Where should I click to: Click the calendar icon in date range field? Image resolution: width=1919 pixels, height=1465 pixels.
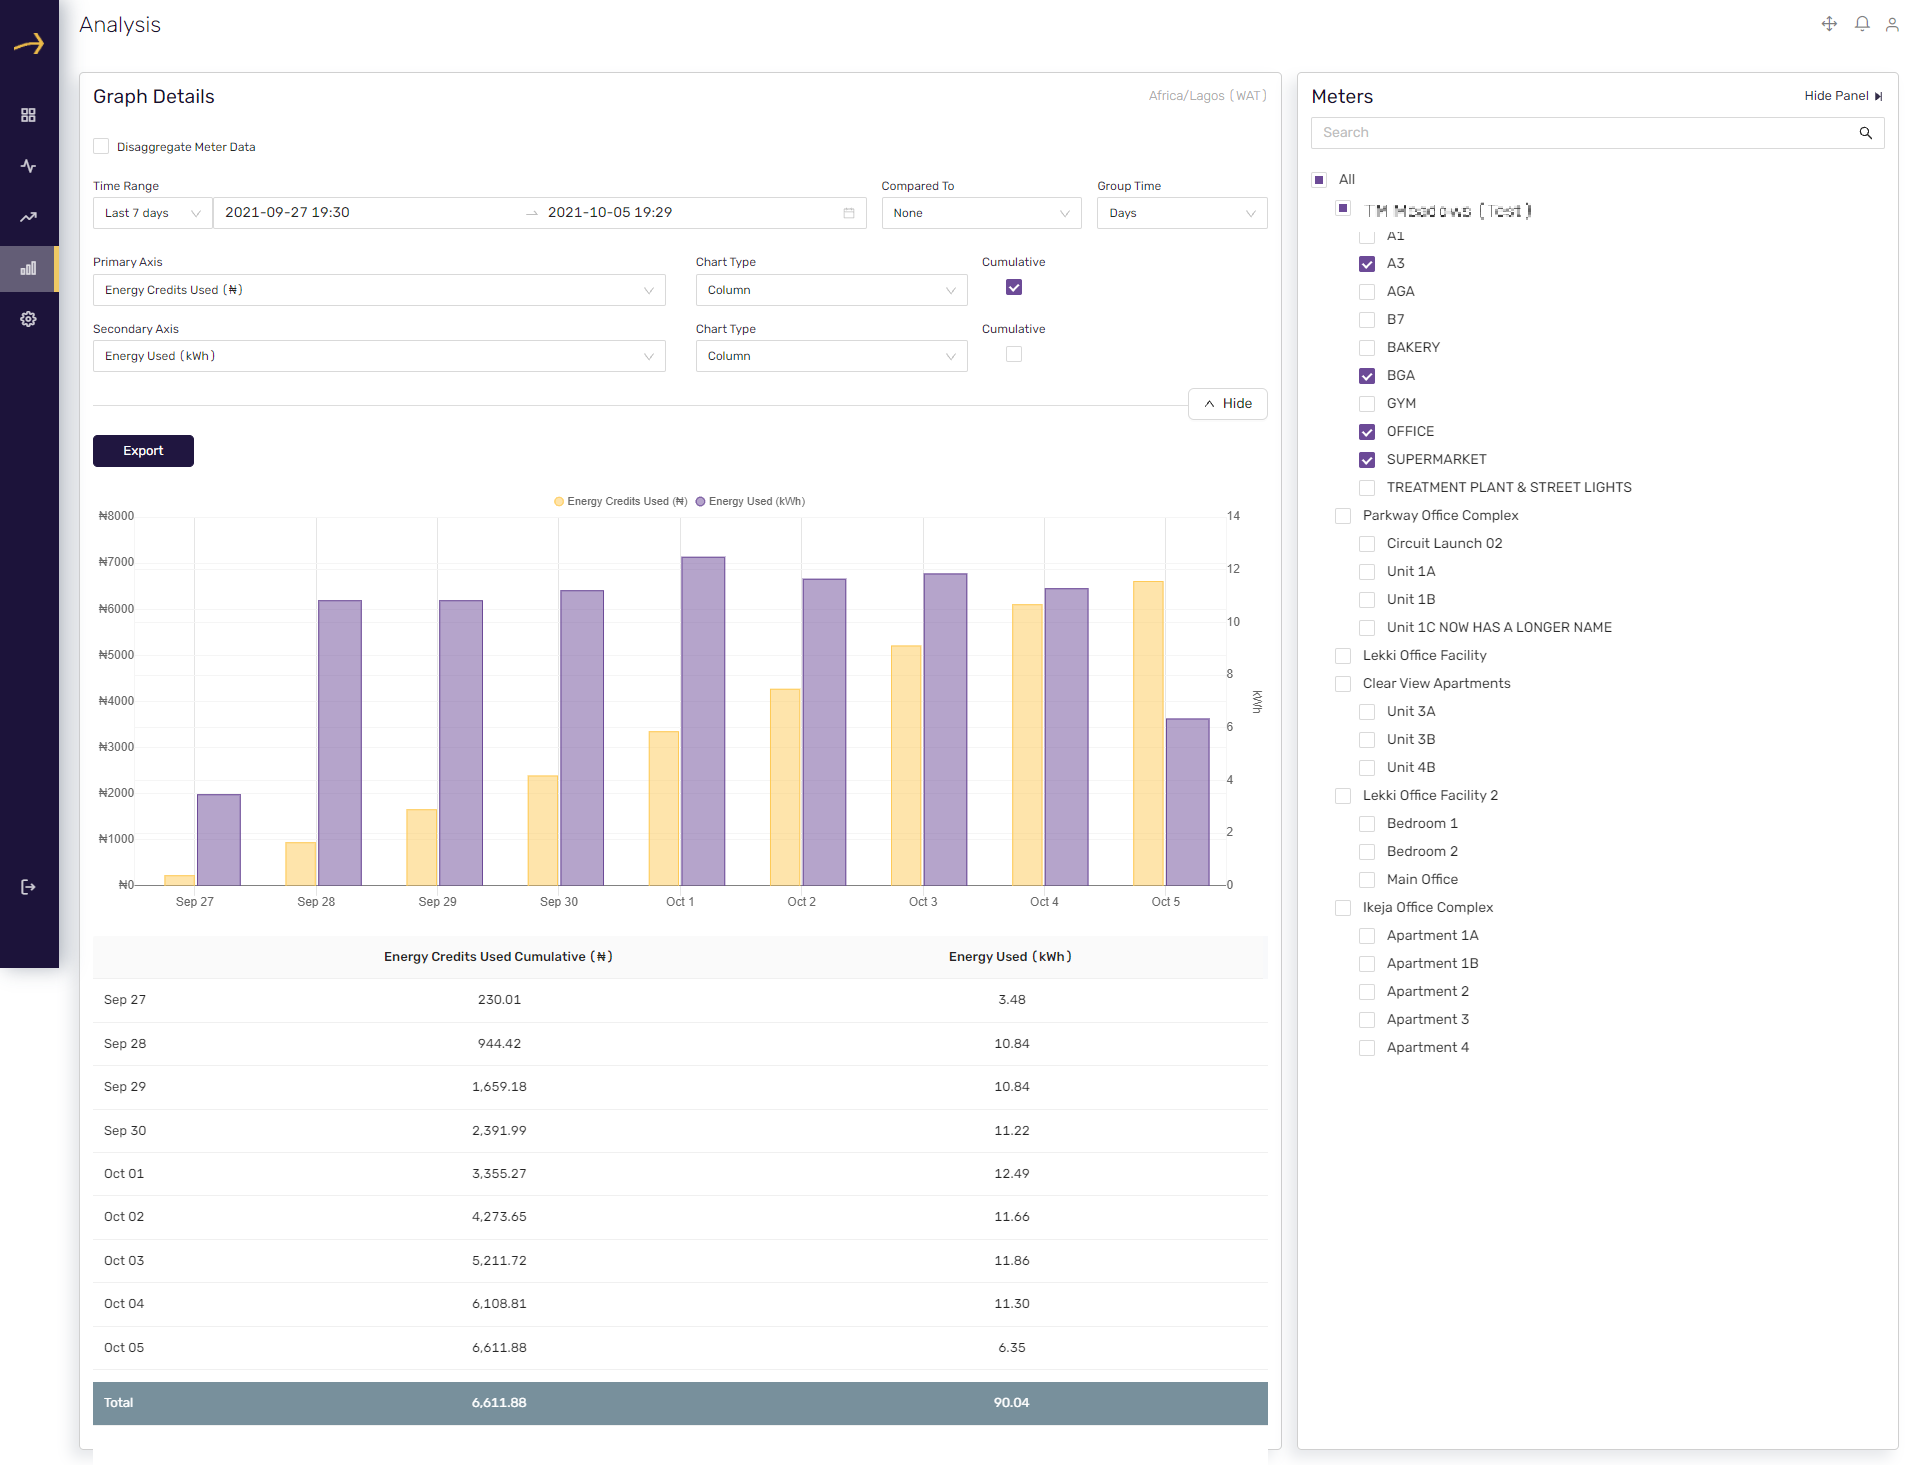coord(849,213)
